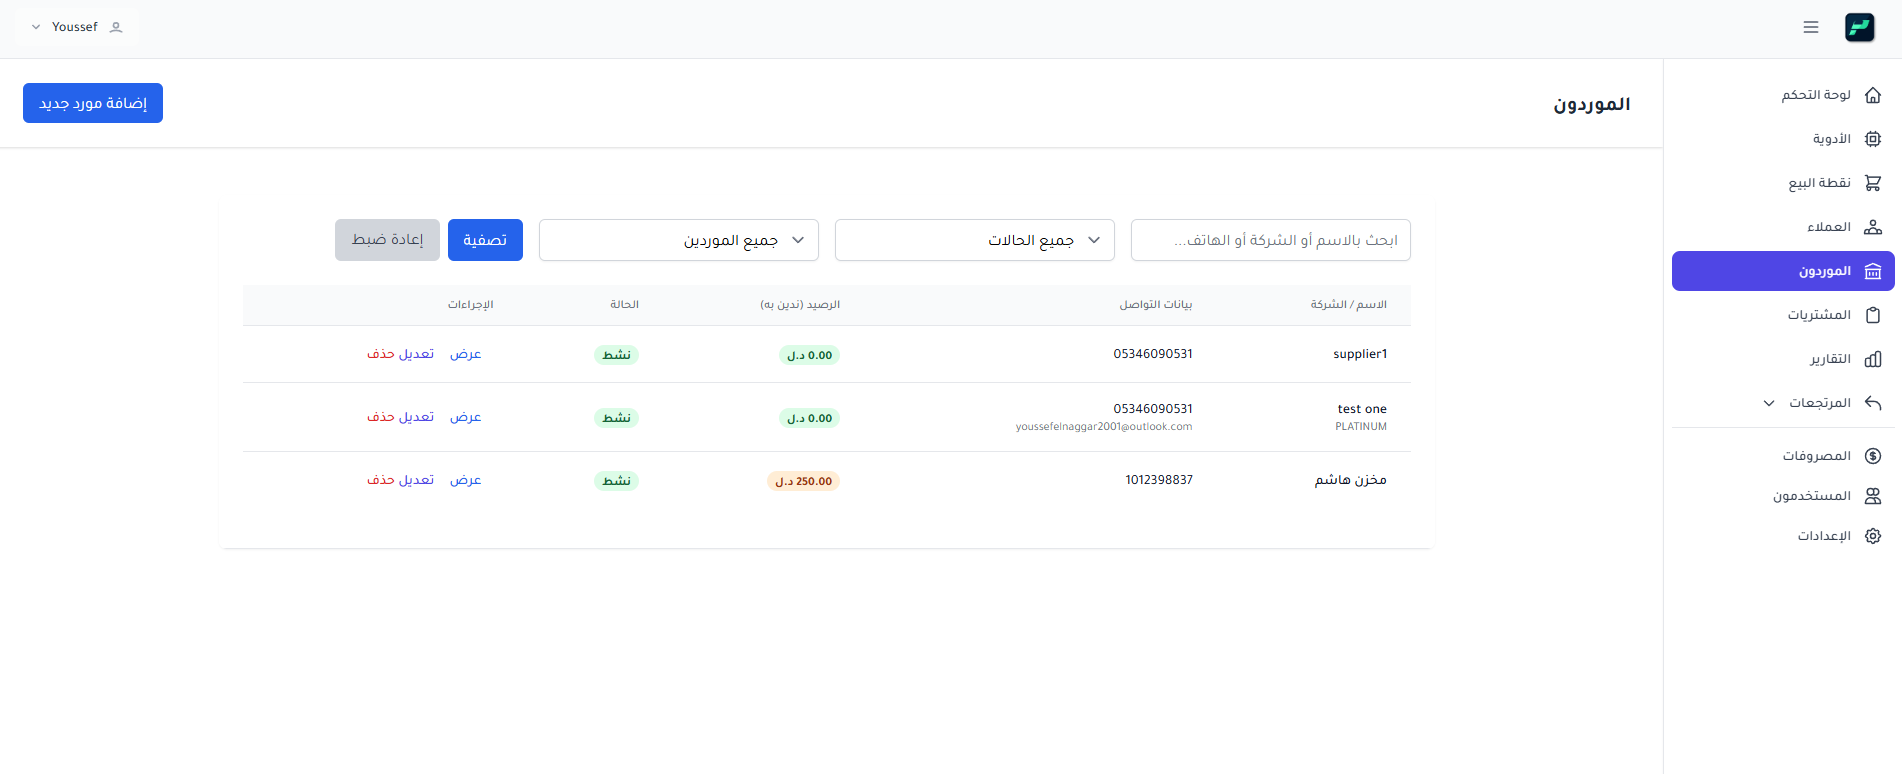Open الإعدادات settings menu item
The height and width of the screenshot is (774, 1902).
[x=1783, y=536]
